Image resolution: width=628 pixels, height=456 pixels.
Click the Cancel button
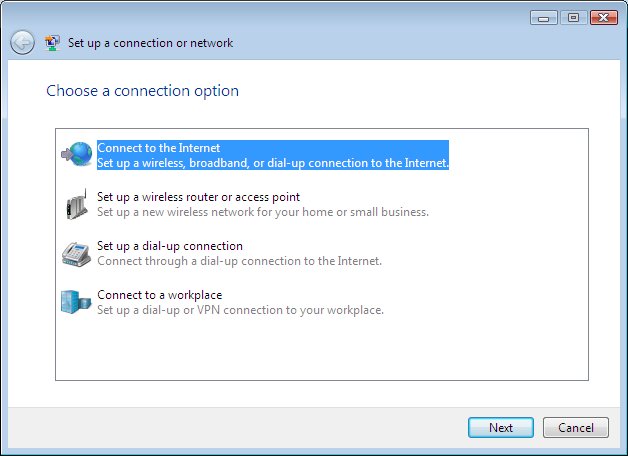coord(576,428)
